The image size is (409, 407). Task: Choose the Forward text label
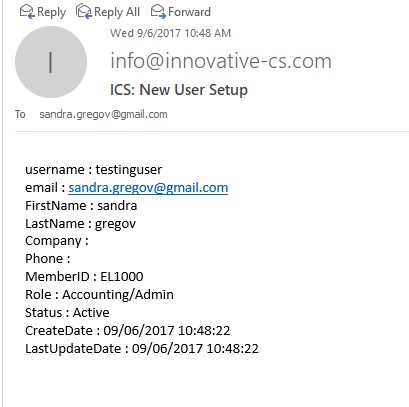(189, 12)
